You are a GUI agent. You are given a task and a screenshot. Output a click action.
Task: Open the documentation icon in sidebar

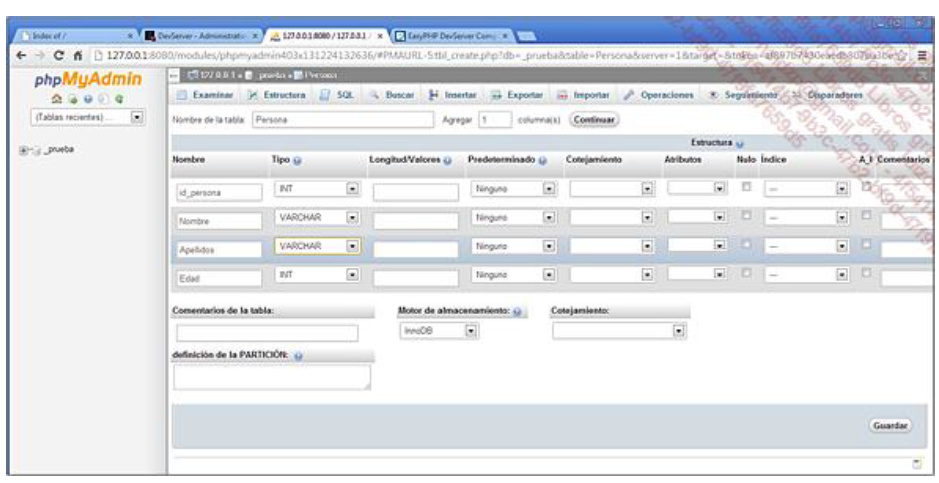click(x=103, y=99)
